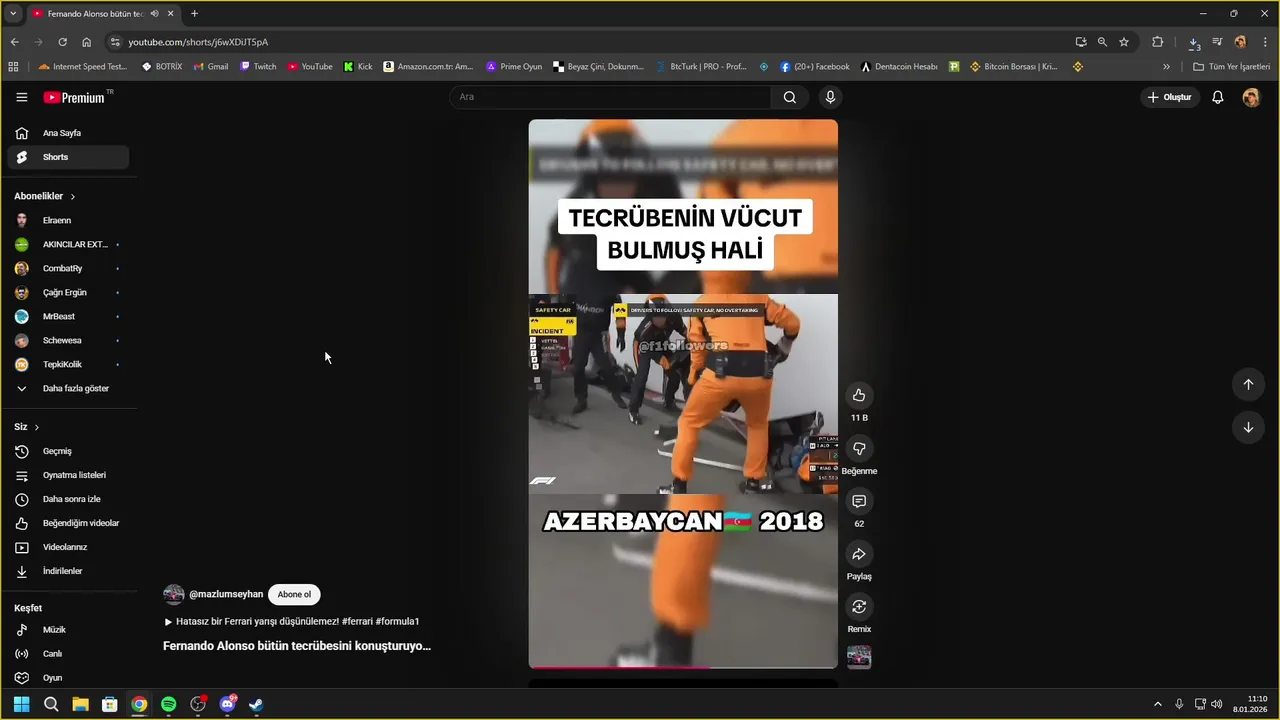
Task: Open the account avatar menu on YouTube
Action: point(1251,97)
